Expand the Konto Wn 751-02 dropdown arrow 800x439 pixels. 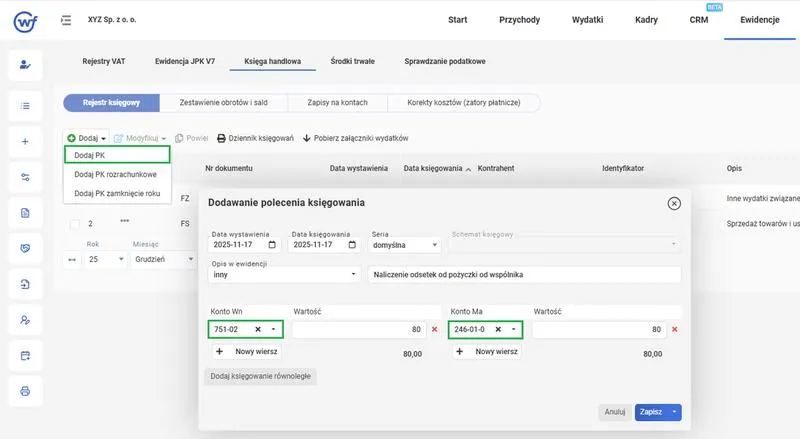click(273, 329)
